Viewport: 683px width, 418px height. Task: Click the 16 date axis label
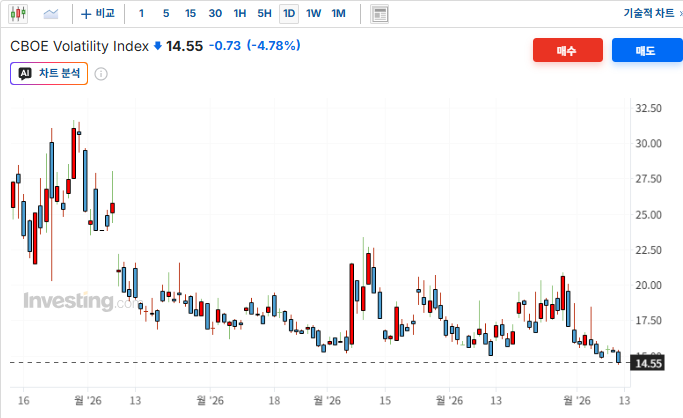(24, 400)
